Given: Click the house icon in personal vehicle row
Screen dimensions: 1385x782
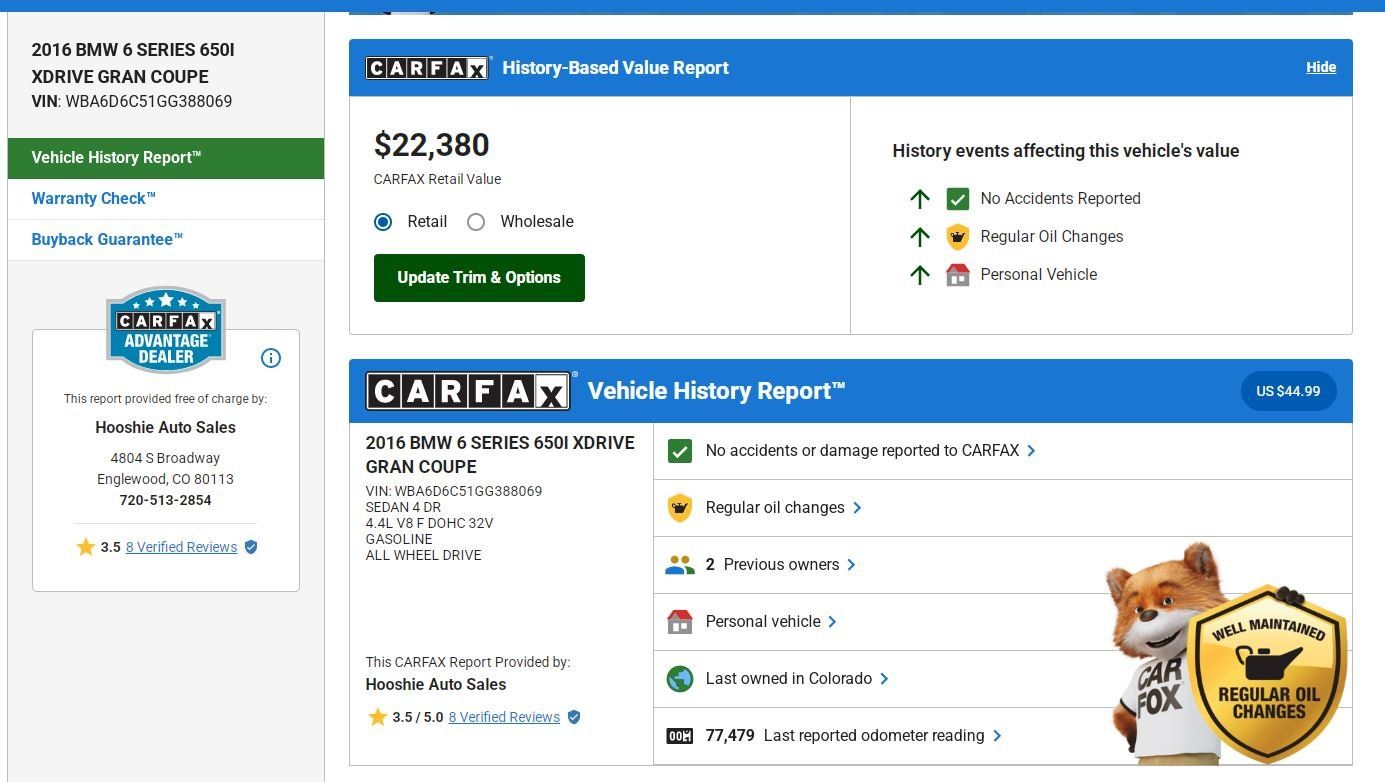Looking at the screenshot, I should pyautogui.click(x=680, y=622).
